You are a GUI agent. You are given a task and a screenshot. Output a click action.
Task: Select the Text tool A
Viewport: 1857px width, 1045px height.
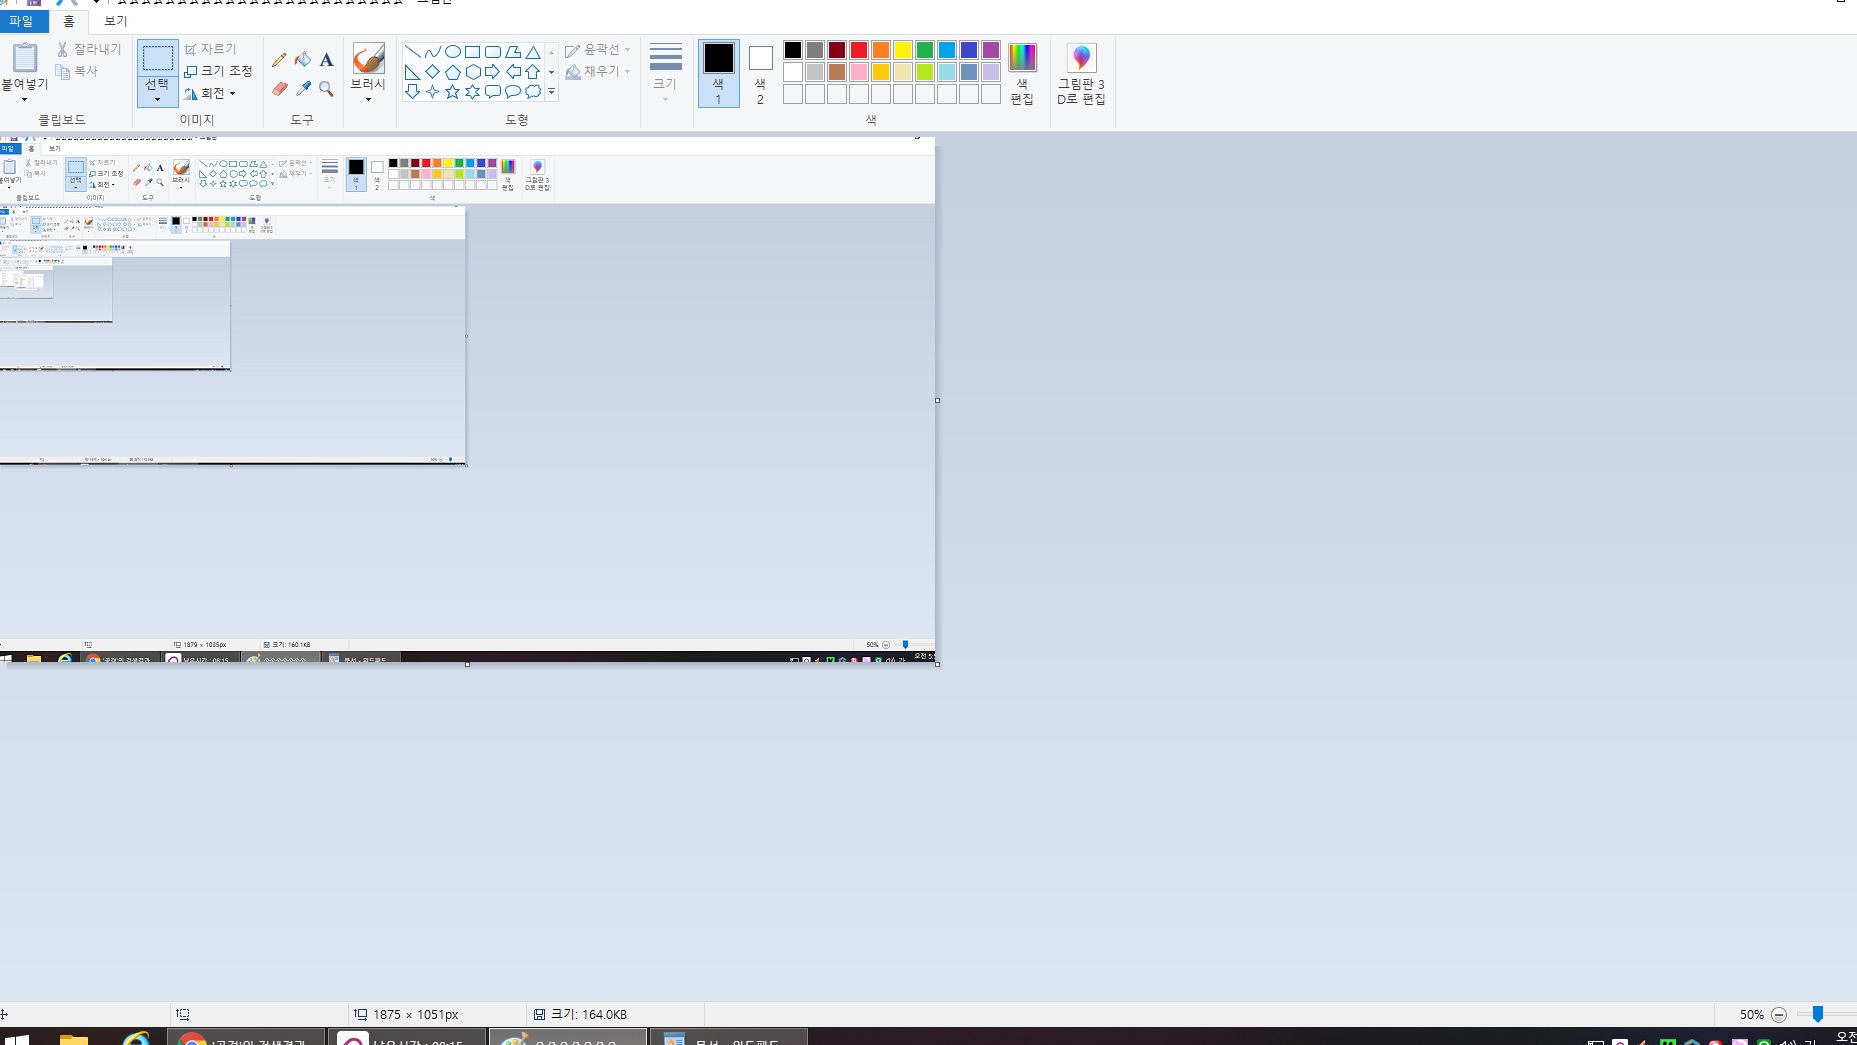(x=326, y=60)
